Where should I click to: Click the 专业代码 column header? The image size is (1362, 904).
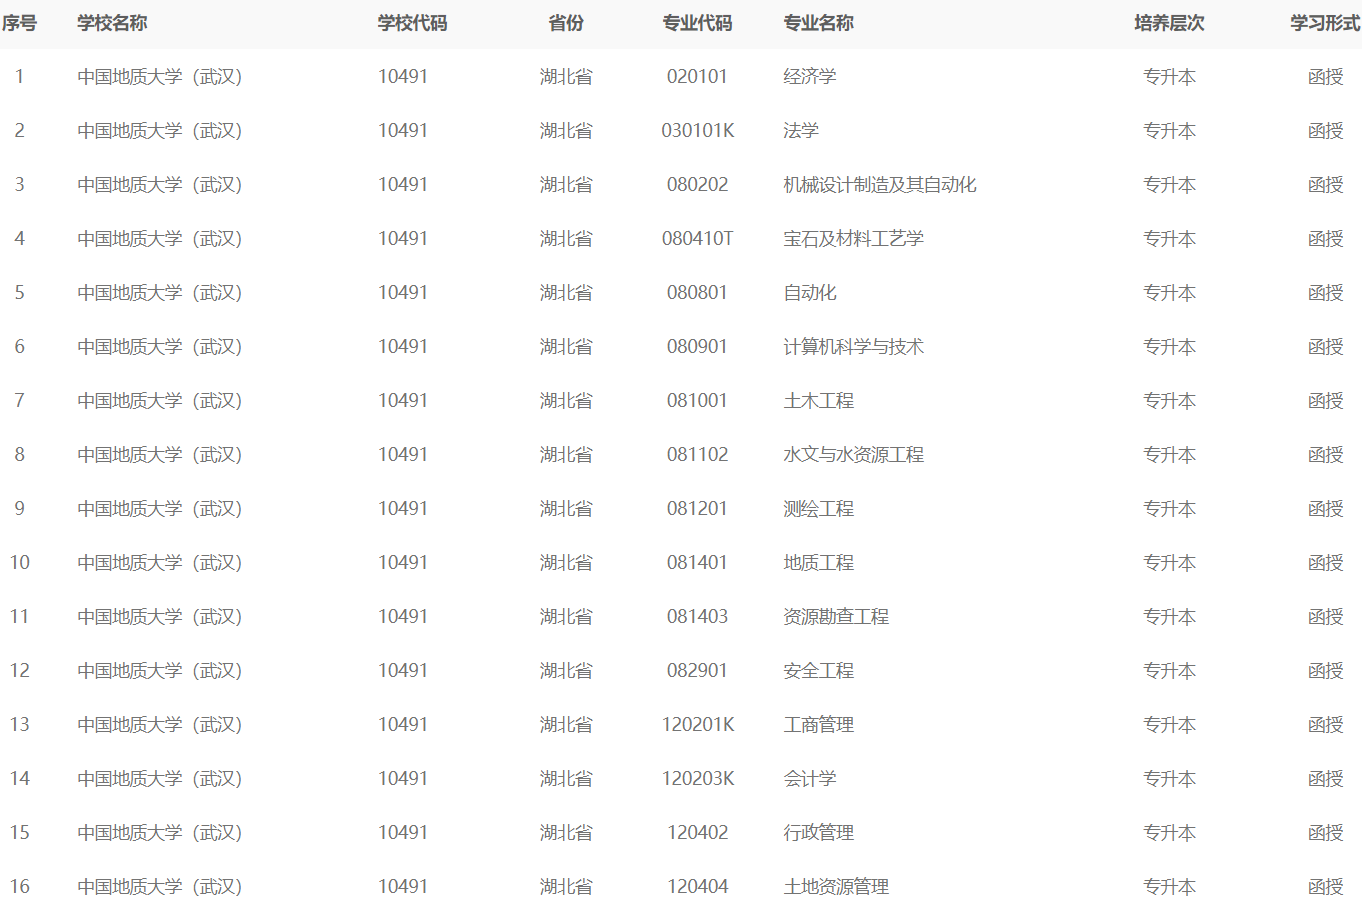[697, 23]
